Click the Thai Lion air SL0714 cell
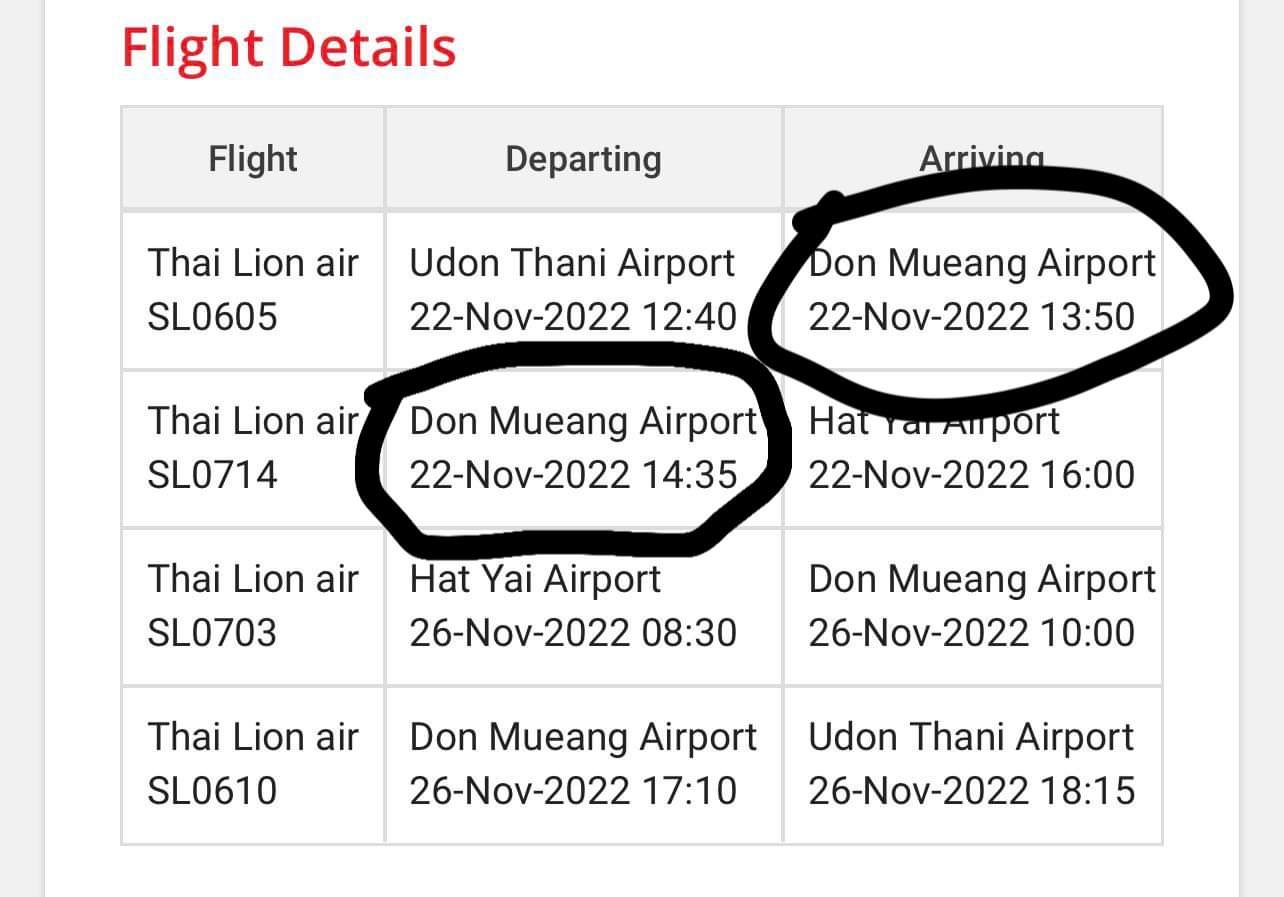This screenshot has height=897, width=1284. point(253,448)
